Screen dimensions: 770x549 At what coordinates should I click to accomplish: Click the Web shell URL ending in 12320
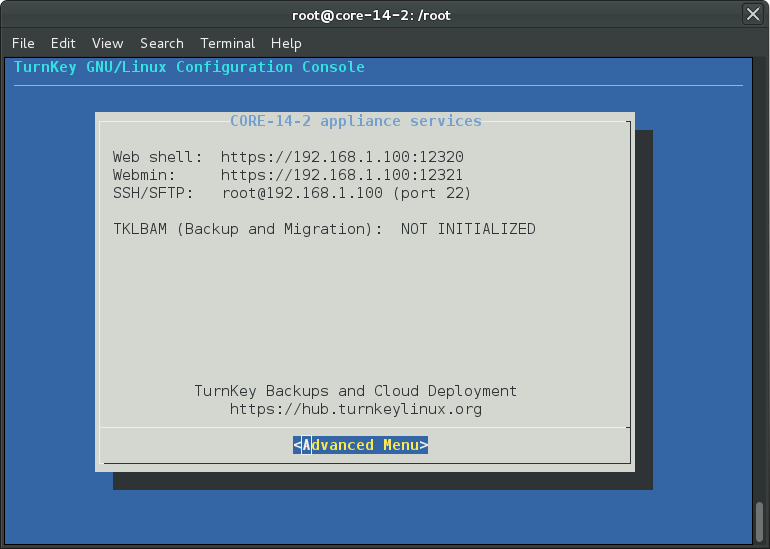(342, 157)
